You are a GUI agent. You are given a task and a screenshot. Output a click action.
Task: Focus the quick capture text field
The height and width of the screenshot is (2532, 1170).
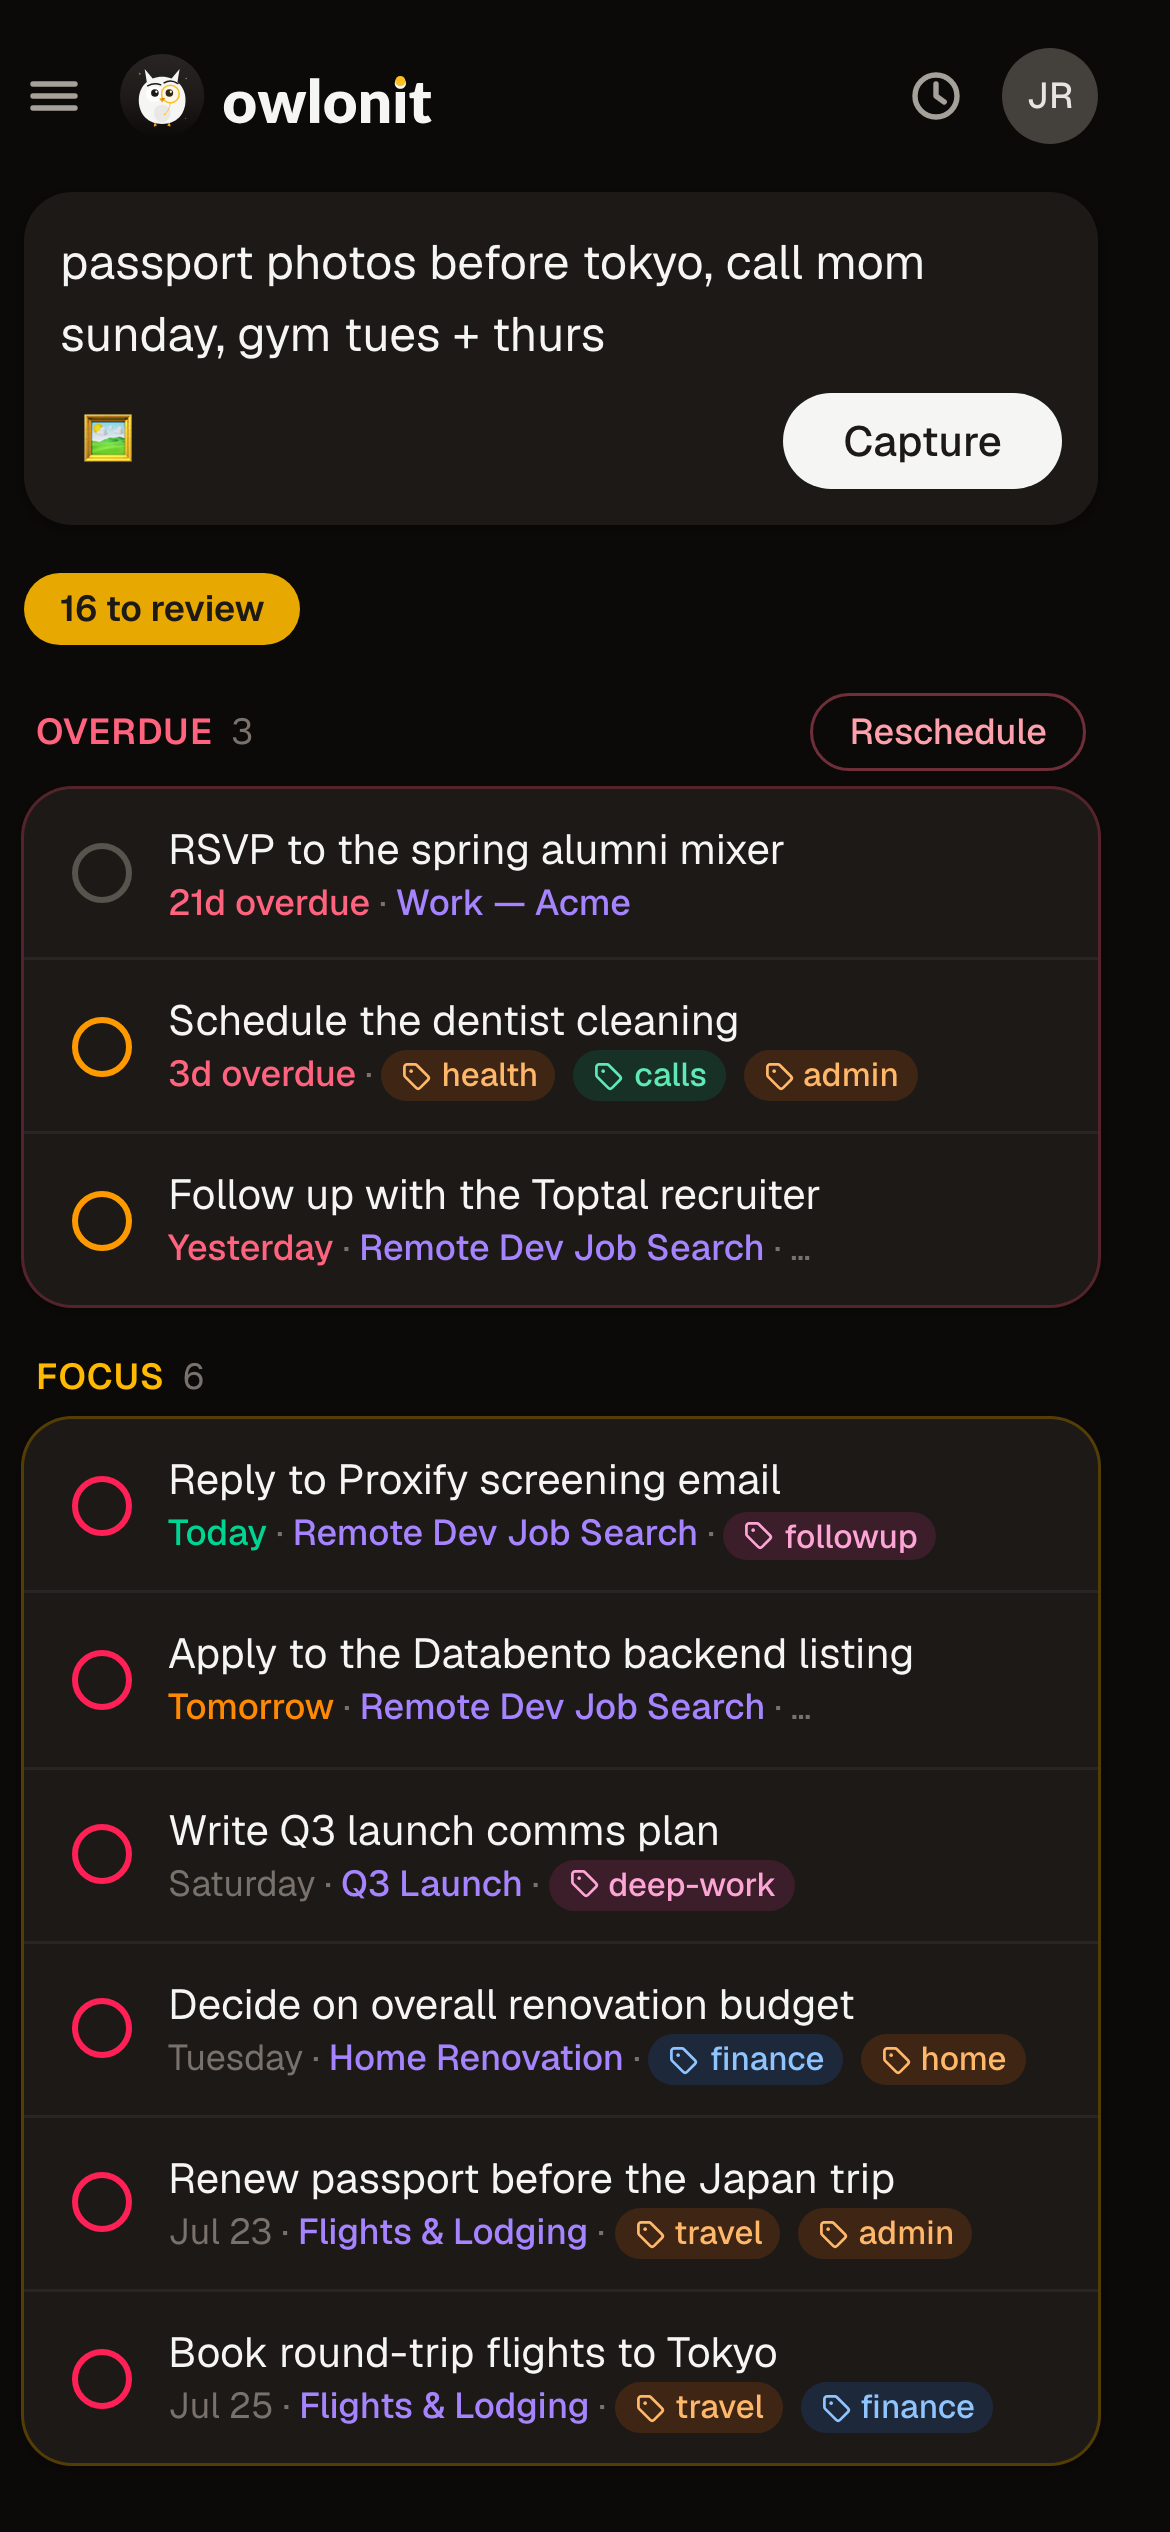click(x=560, y=299)
